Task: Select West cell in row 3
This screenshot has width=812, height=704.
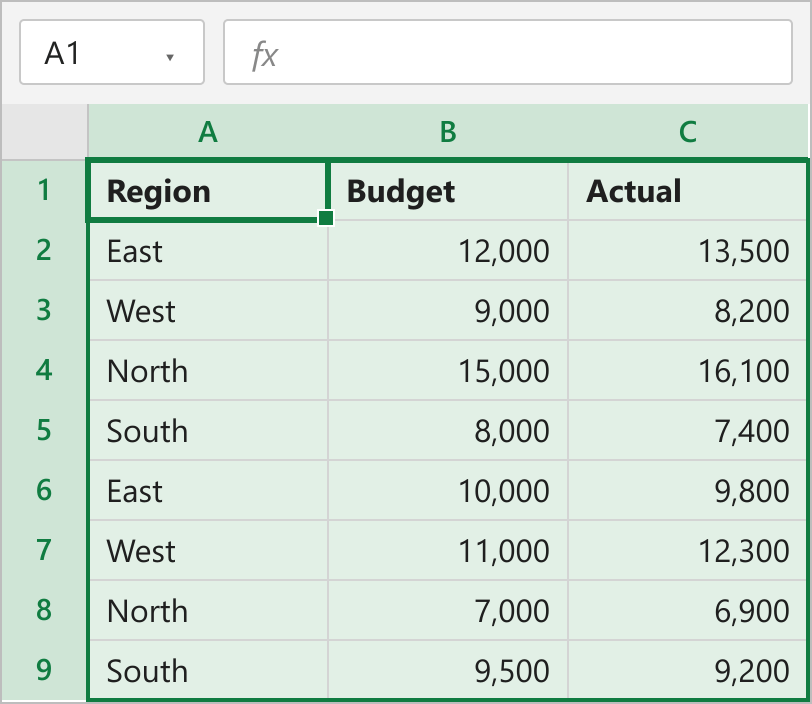Action: coord(209,310)
